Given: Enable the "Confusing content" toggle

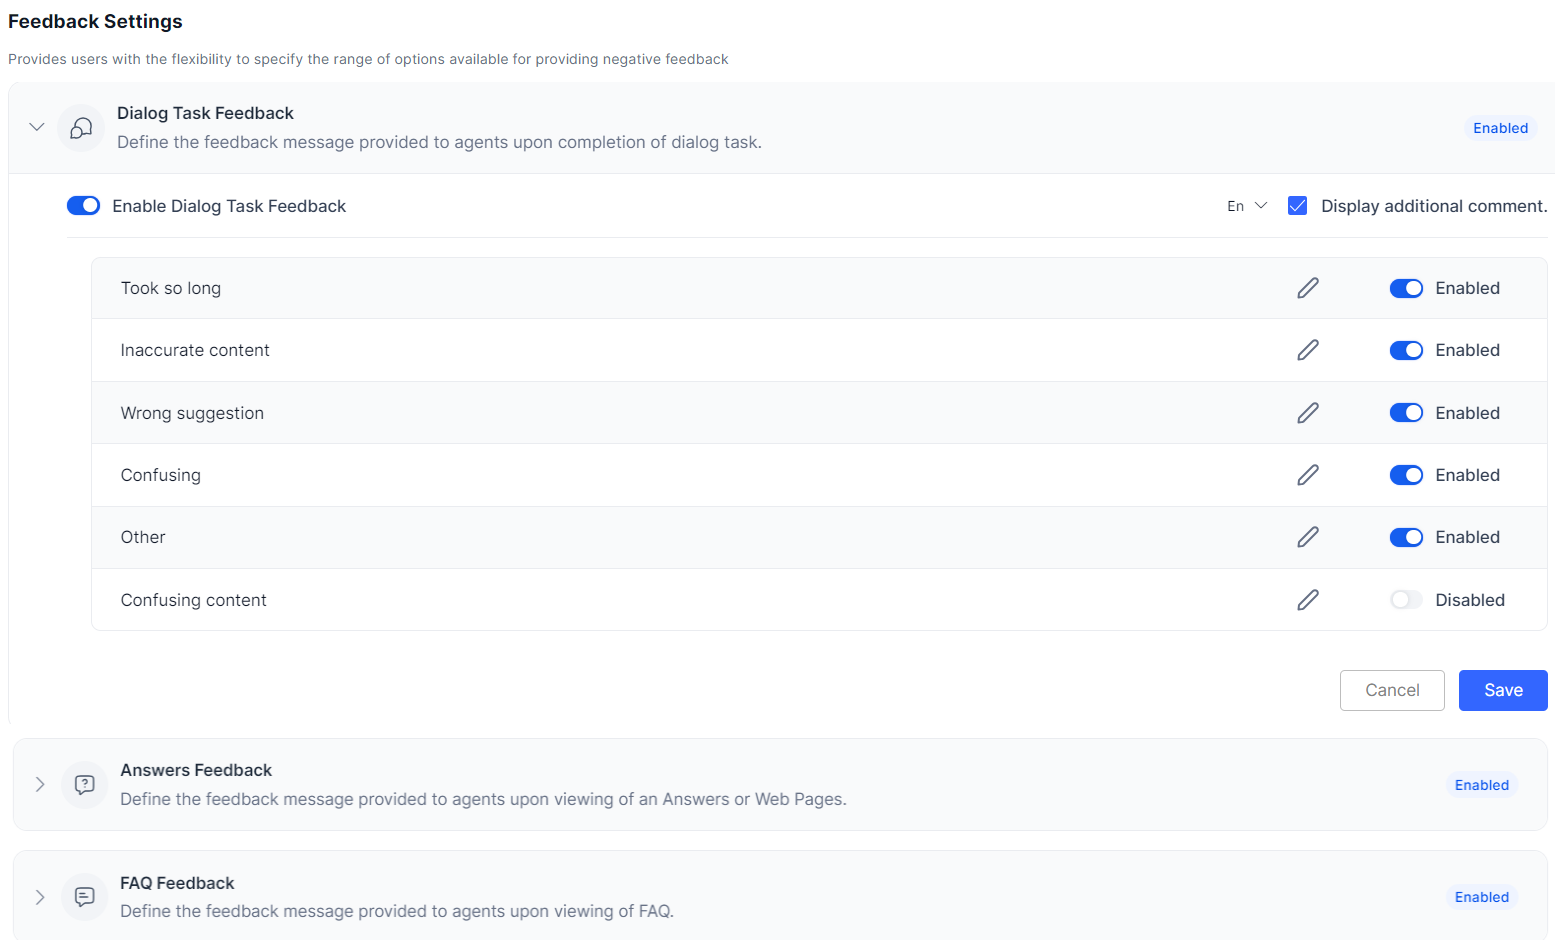Looking at the screenshot, I should (1405, 600).
